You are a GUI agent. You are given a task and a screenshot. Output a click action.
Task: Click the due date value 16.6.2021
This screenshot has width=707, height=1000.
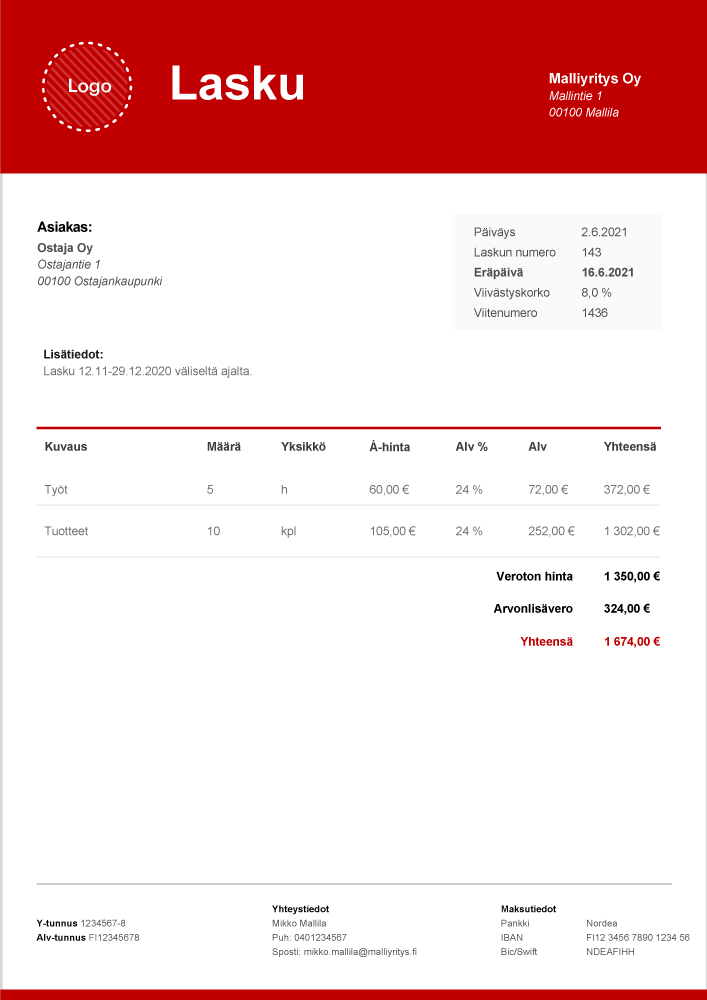(607, 272)
